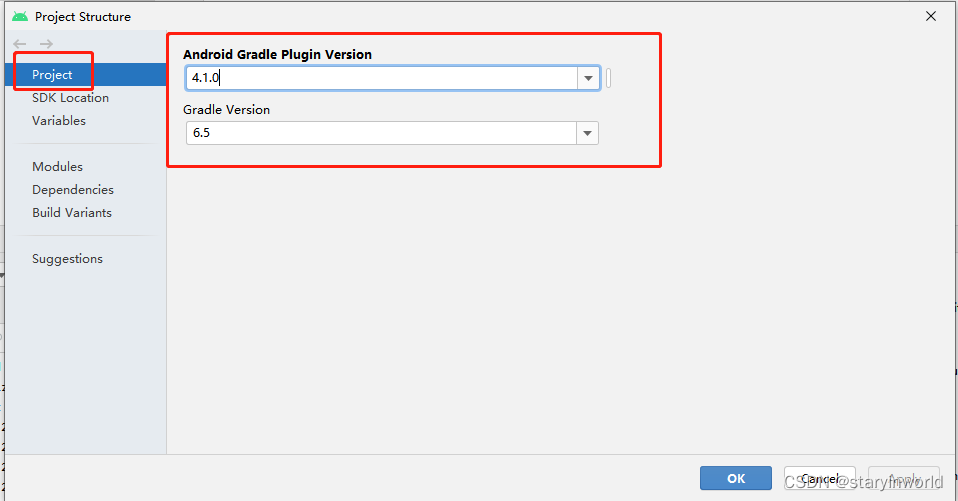The image size is (958, 501).
Task: Expand the Gradle Version dropdown
Action: tap(587, 133)
